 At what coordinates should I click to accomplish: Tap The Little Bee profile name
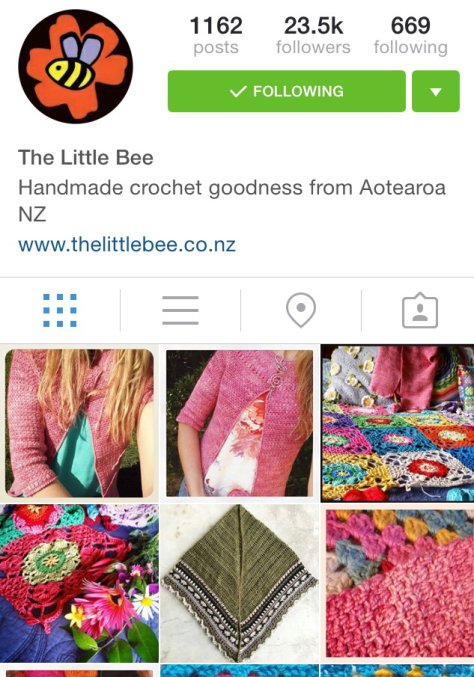coord(86,158)
